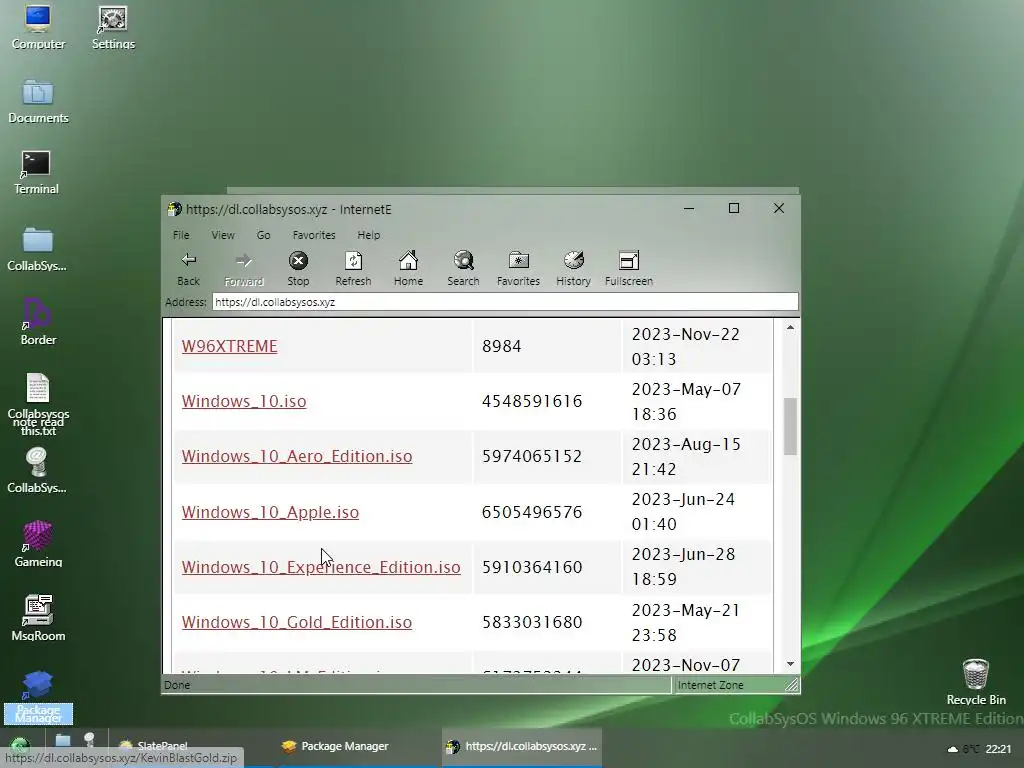
Task: Open the Recycle Bin
Action: click(x=976, y=682)
